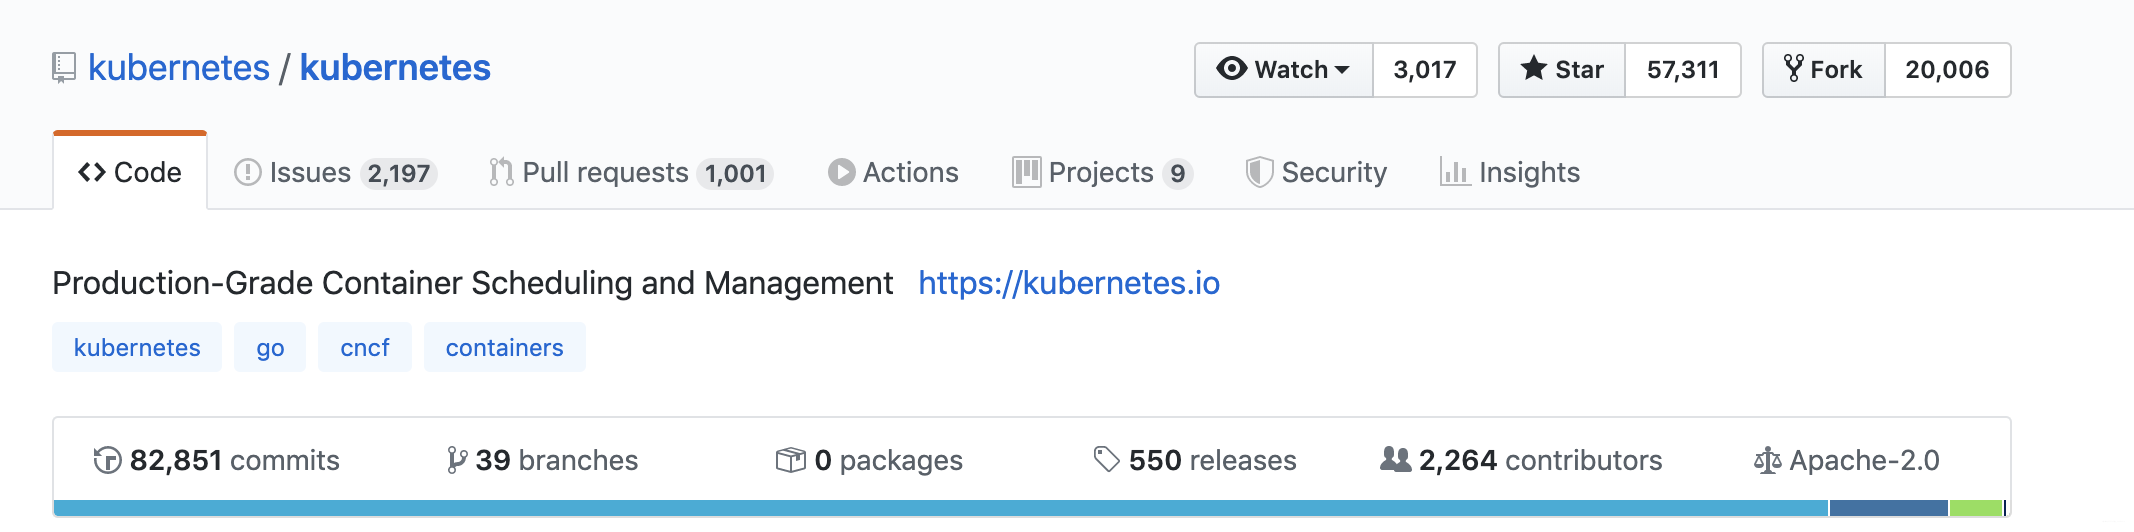Select the containers topic tag
The image size is (2134, 532).
[x=504, y=347]
